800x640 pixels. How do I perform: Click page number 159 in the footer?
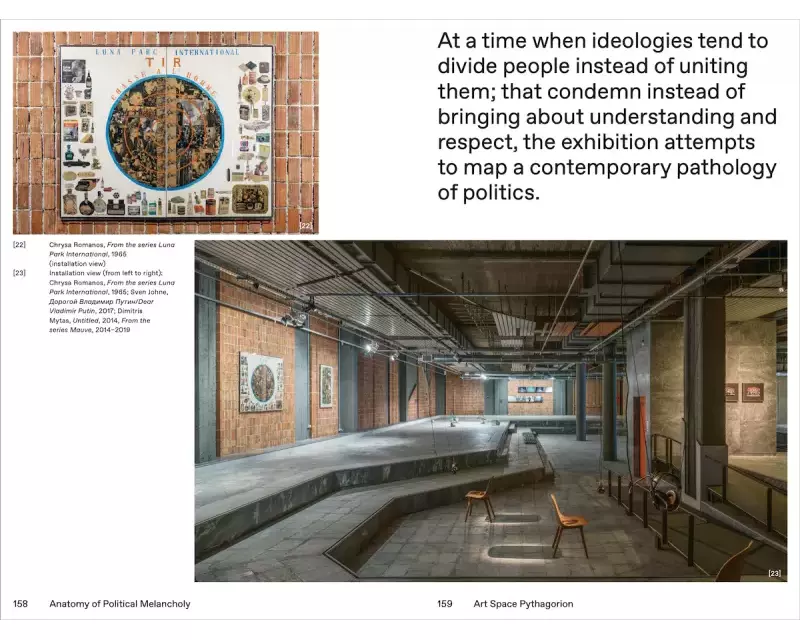coord(445,604)
